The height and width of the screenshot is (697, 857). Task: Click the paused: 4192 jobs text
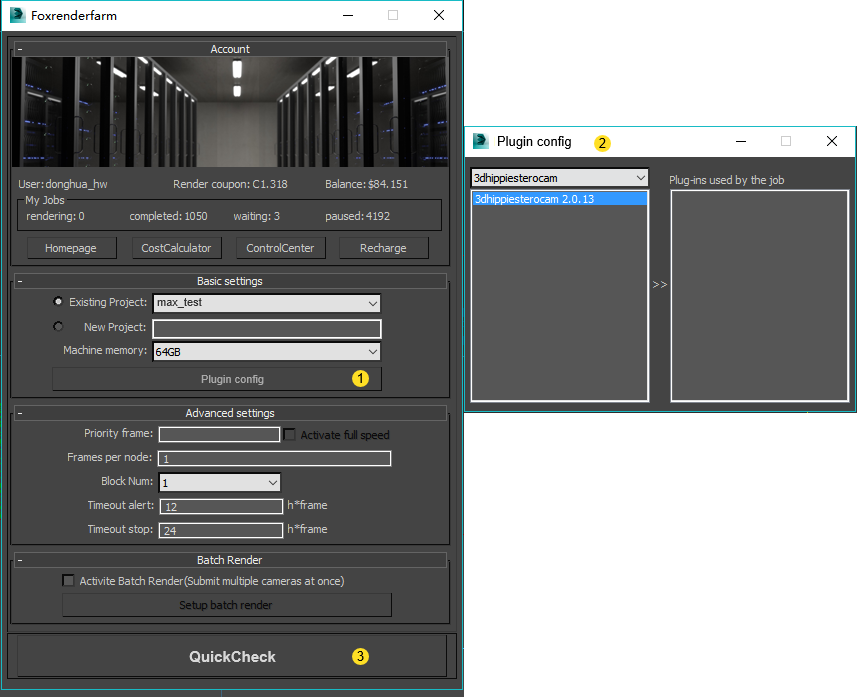357,216
